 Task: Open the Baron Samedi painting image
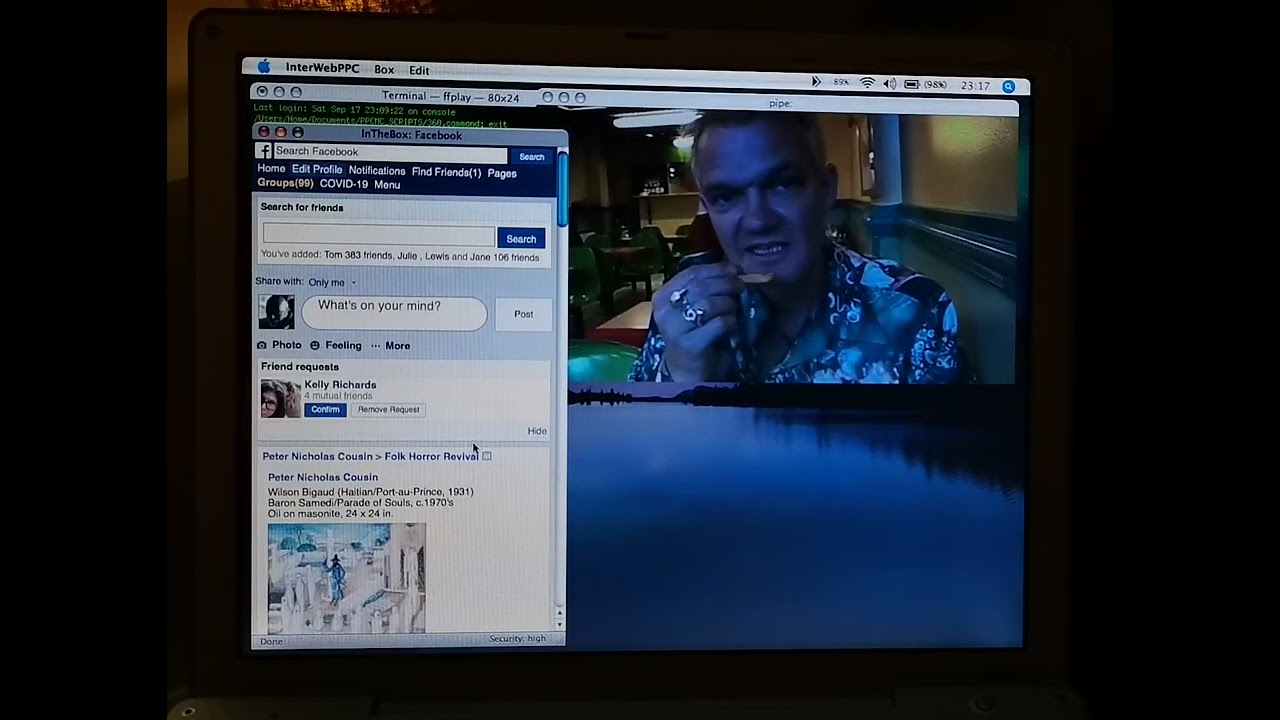tap(346, 578)
